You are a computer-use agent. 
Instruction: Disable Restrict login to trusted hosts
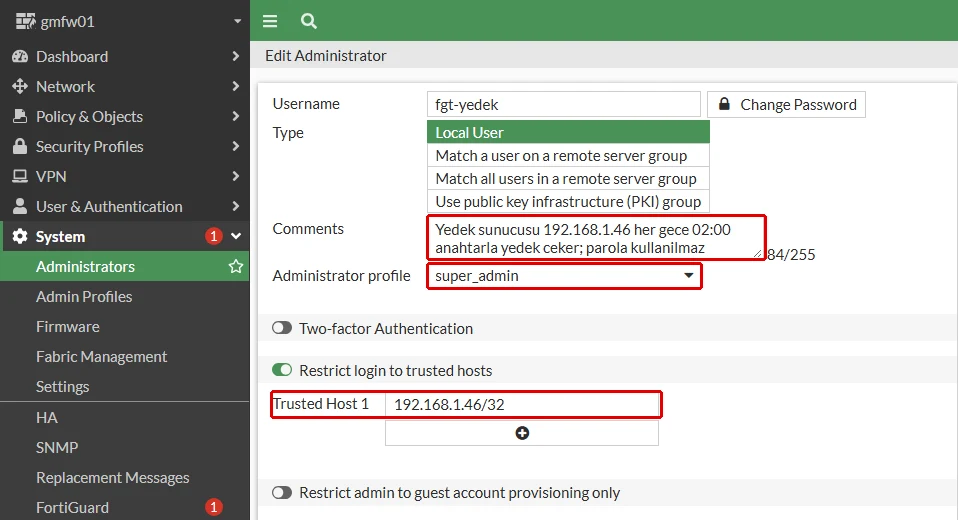pyautogui.click(x=282, y=370)
